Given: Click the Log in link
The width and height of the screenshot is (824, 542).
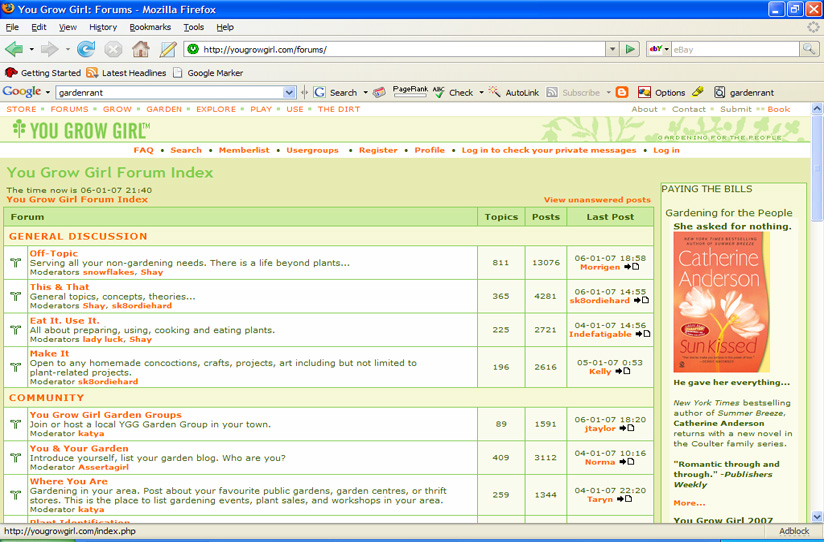Looking at the screenshot, I should (x=666, y=150).
